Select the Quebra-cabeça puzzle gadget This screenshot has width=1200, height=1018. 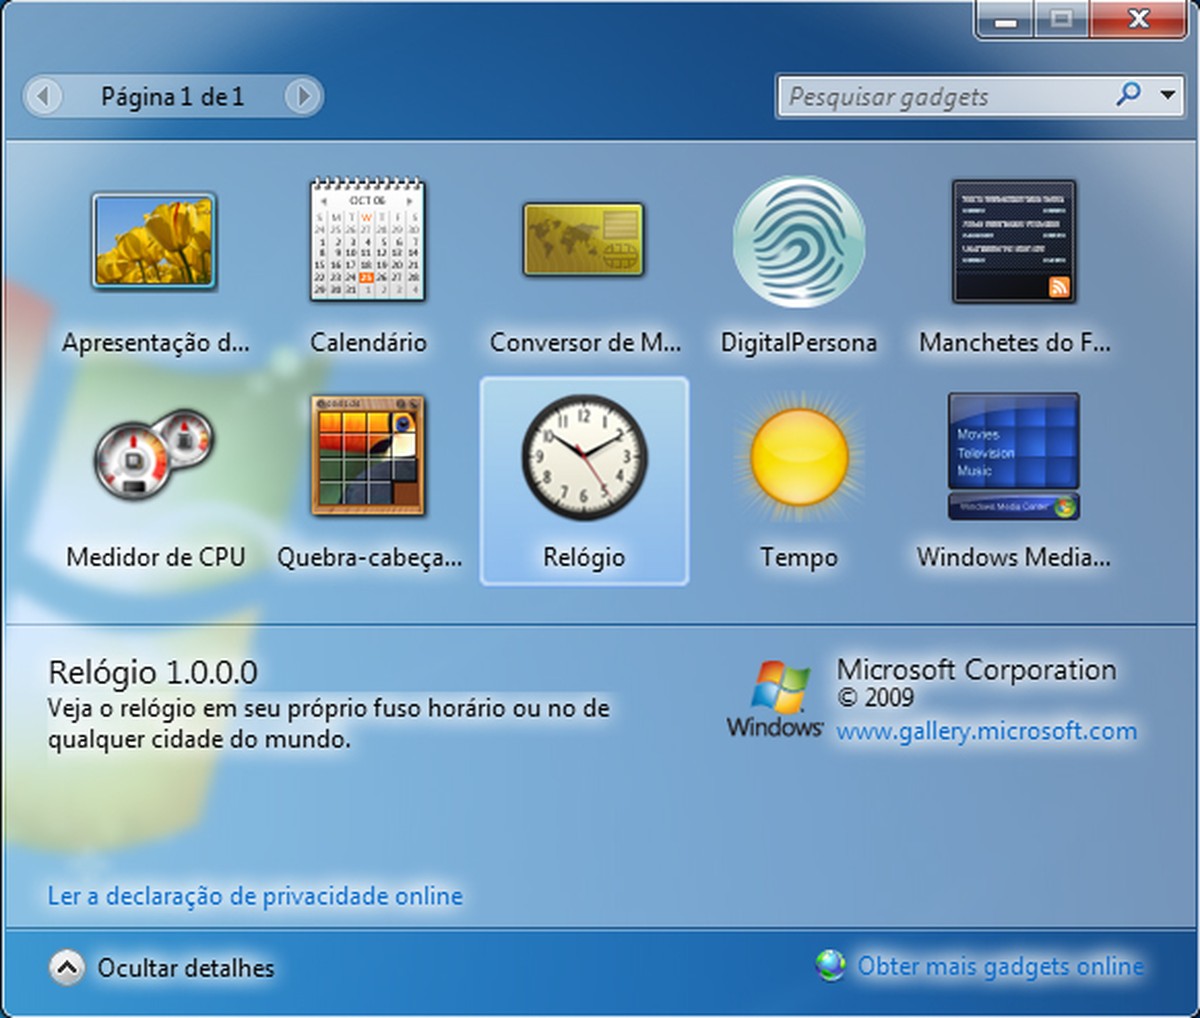coord(368,455)
